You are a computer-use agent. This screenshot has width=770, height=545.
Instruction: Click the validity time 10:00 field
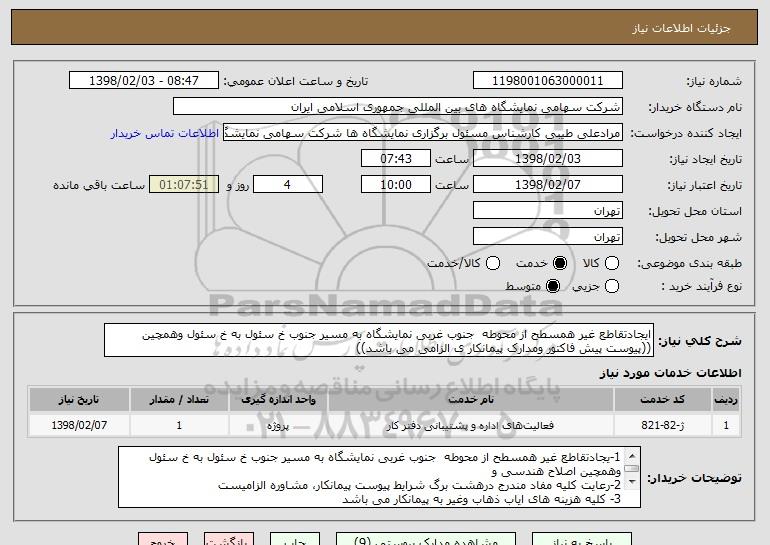point(396,185)
